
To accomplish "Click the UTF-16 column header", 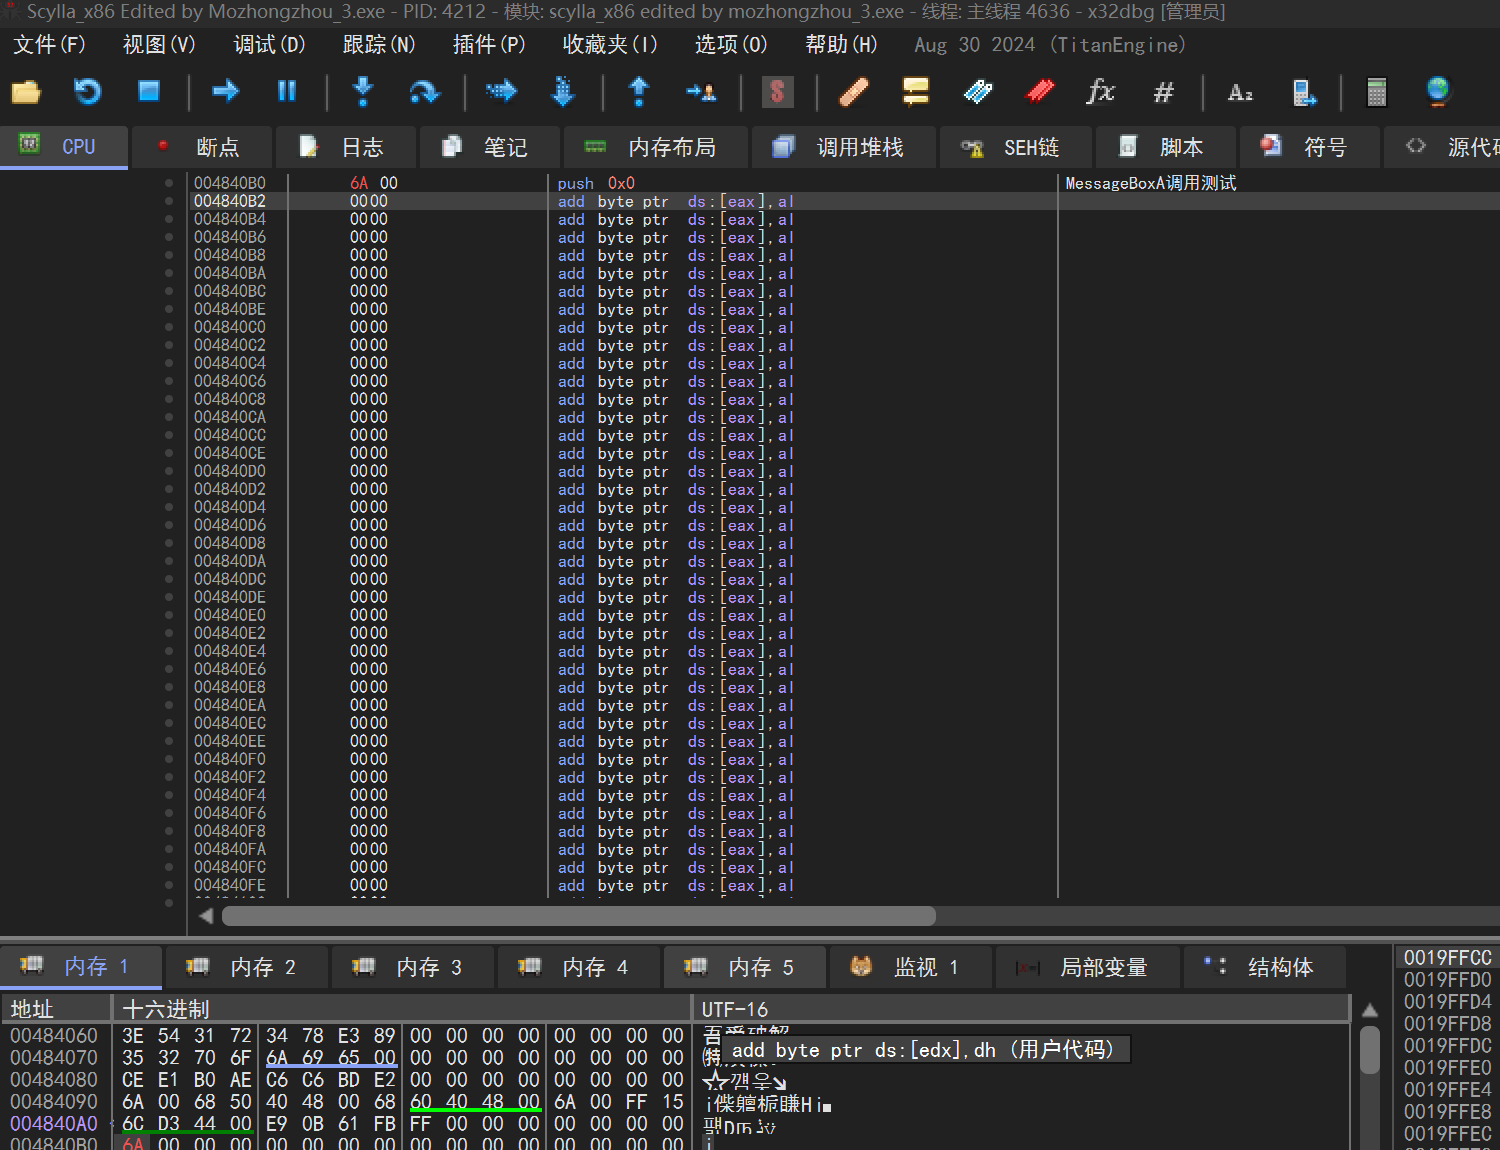I will [1021, 1009].
